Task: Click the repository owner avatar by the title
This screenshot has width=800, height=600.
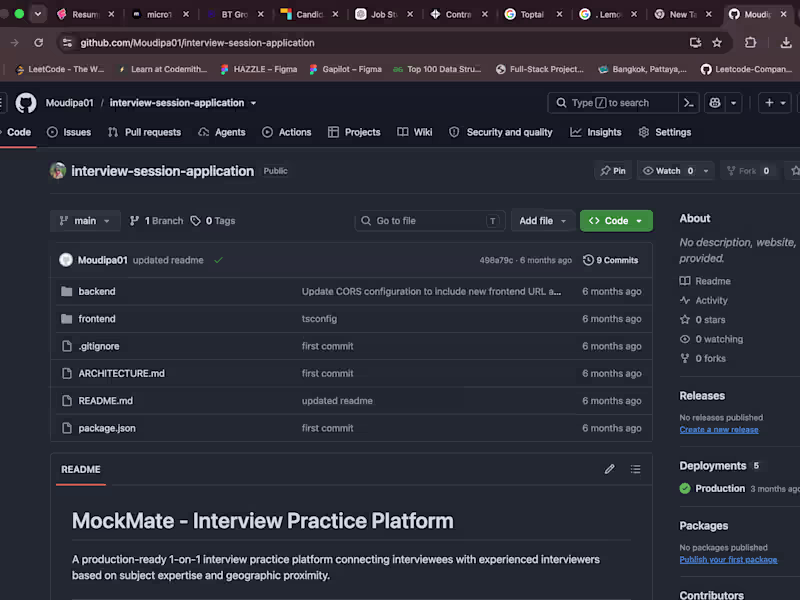Action: pyautogui.click(x=58, y=171)
